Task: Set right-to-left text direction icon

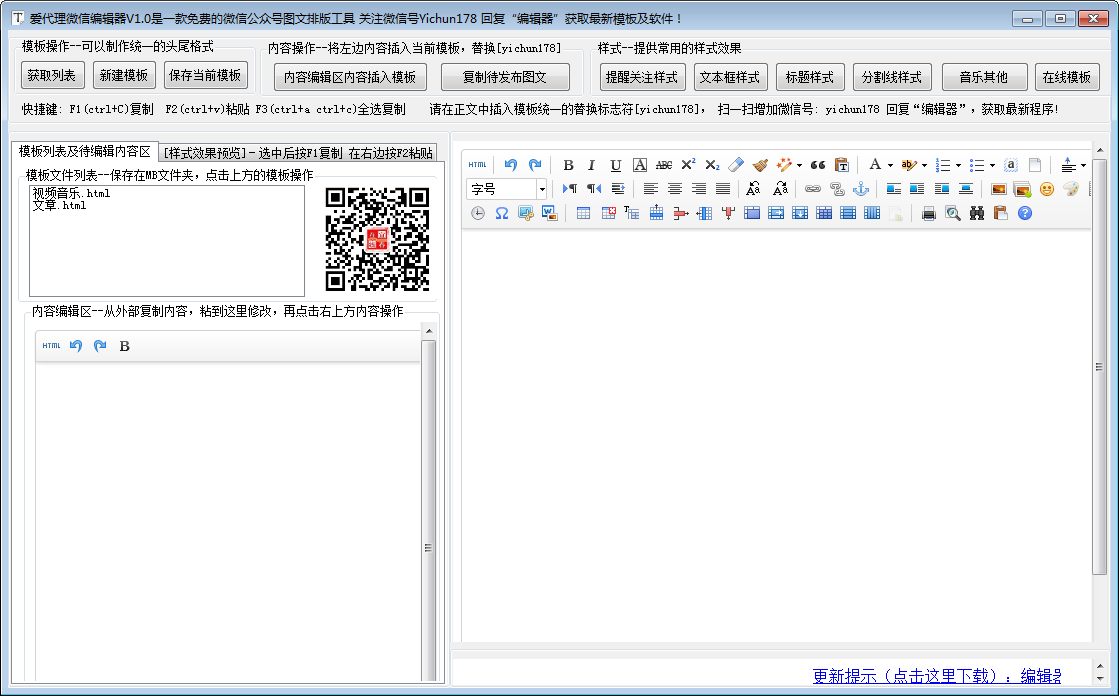Action: 594,188
